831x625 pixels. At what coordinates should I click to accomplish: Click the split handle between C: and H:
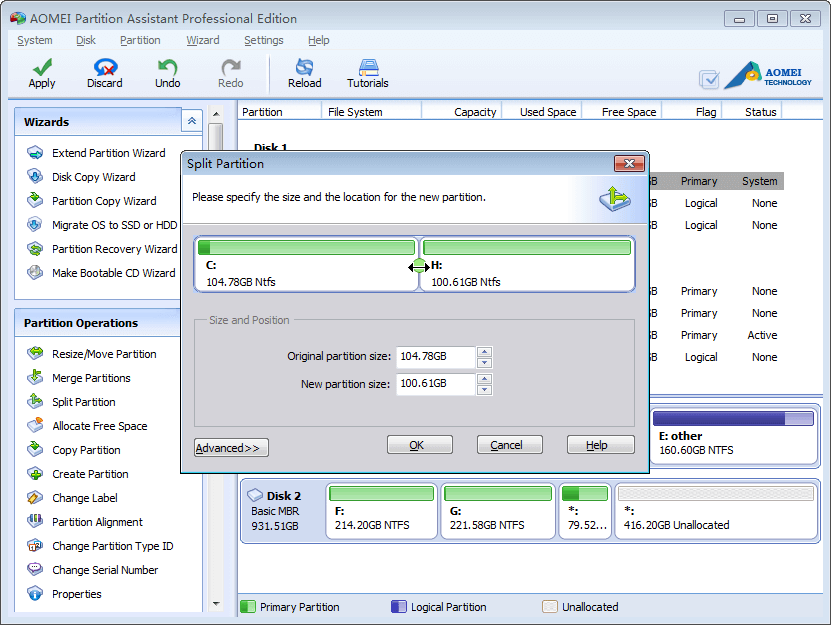click(419, 266)
